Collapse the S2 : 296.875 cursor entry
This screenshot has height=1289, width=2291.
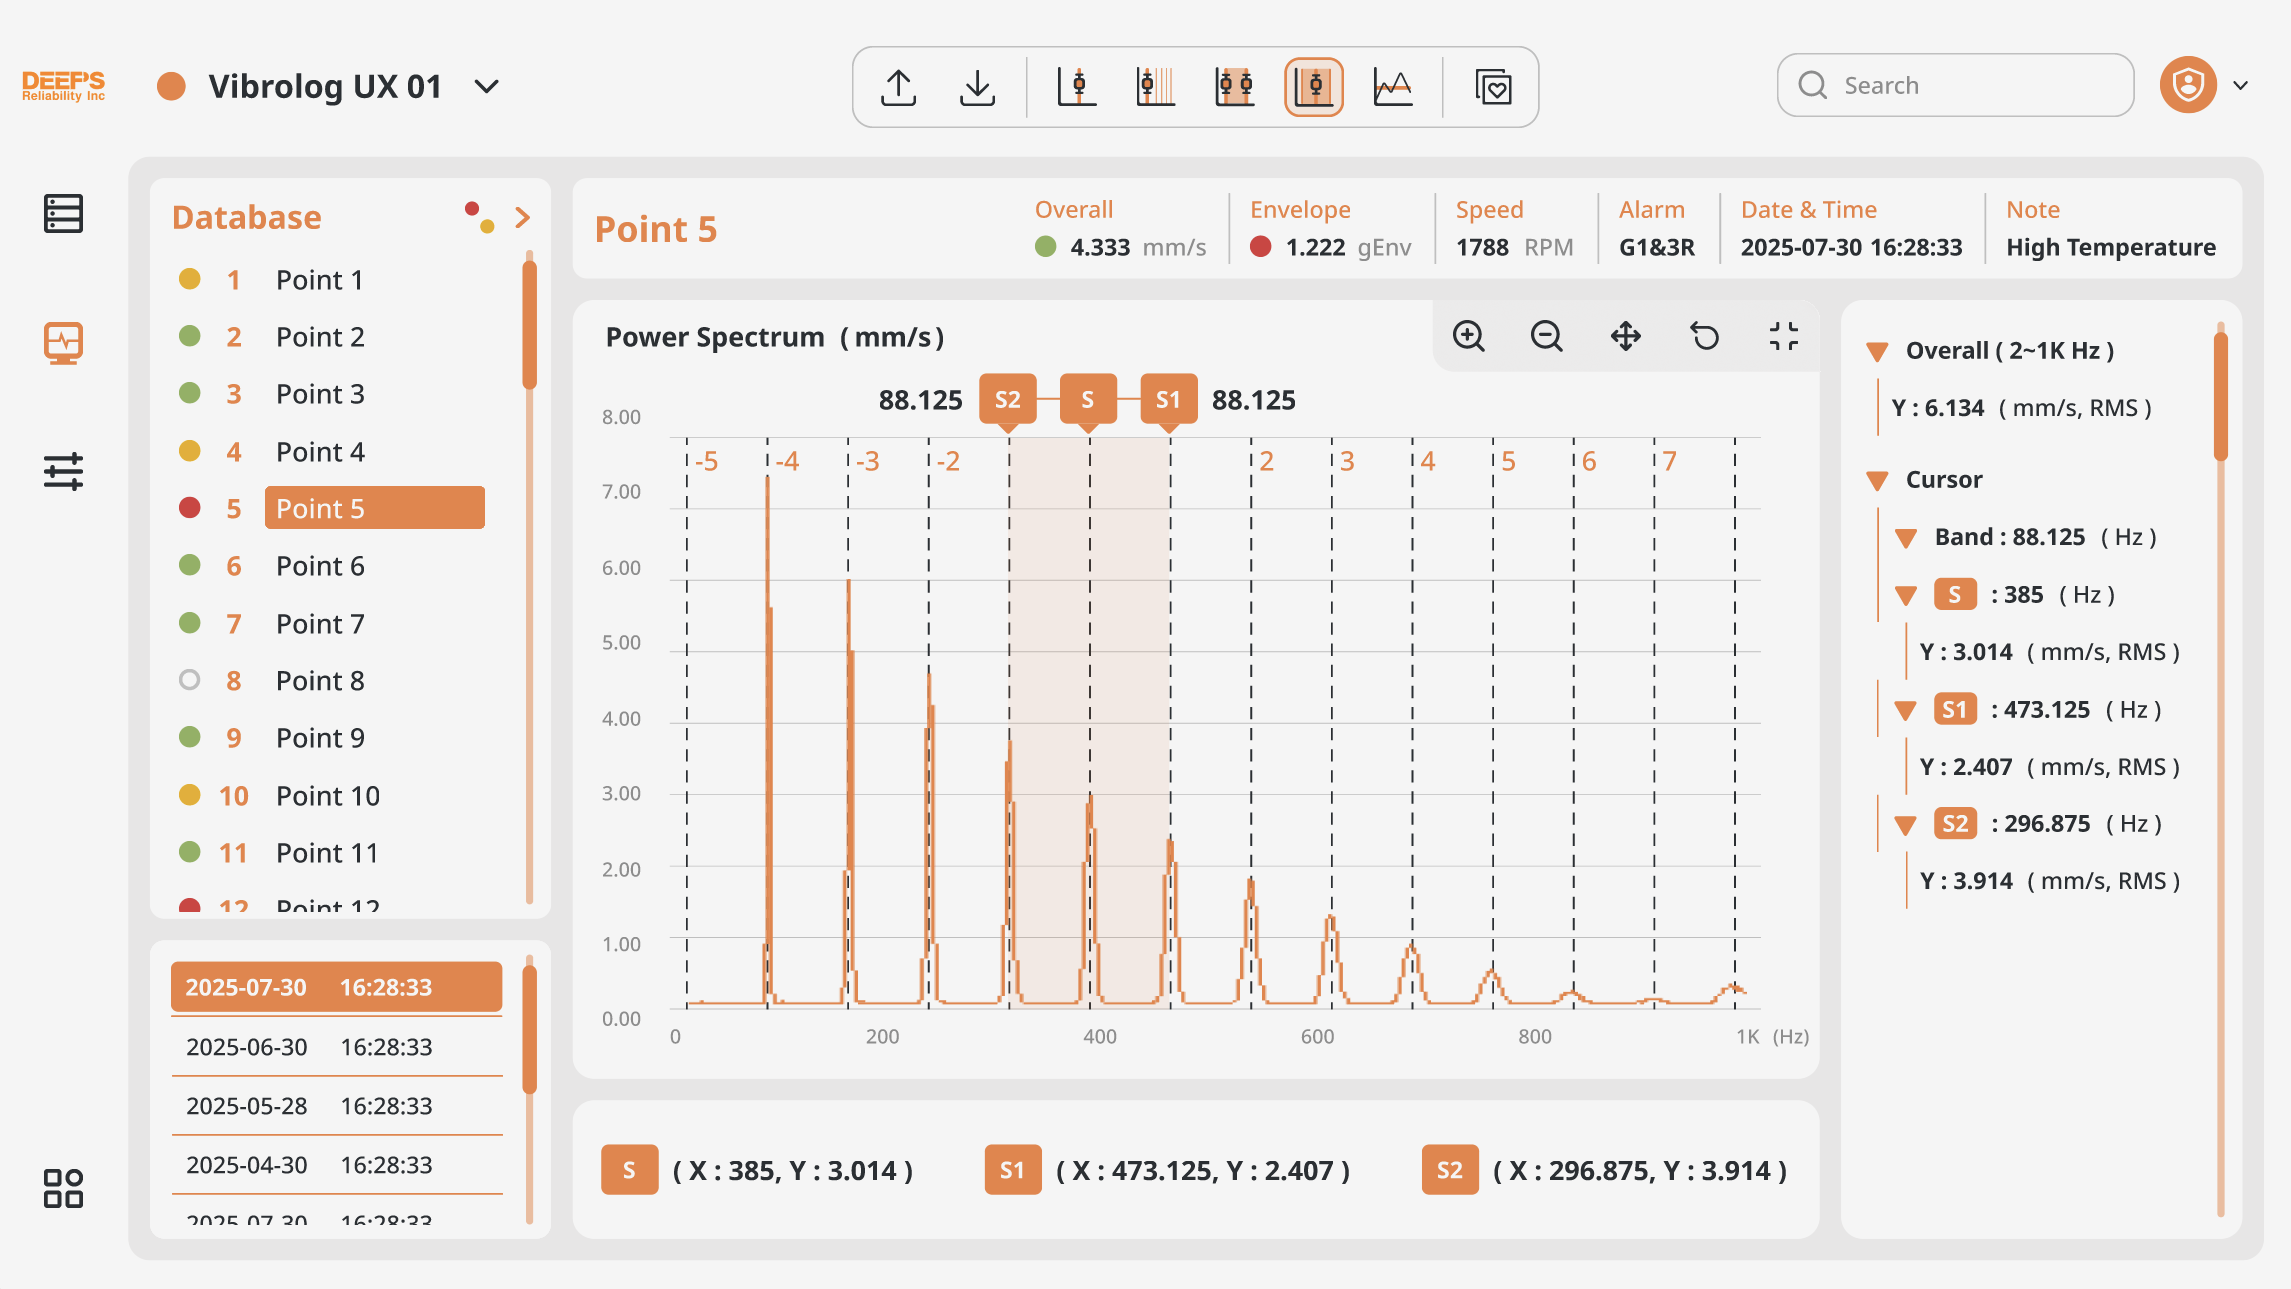coord(1906,825)
